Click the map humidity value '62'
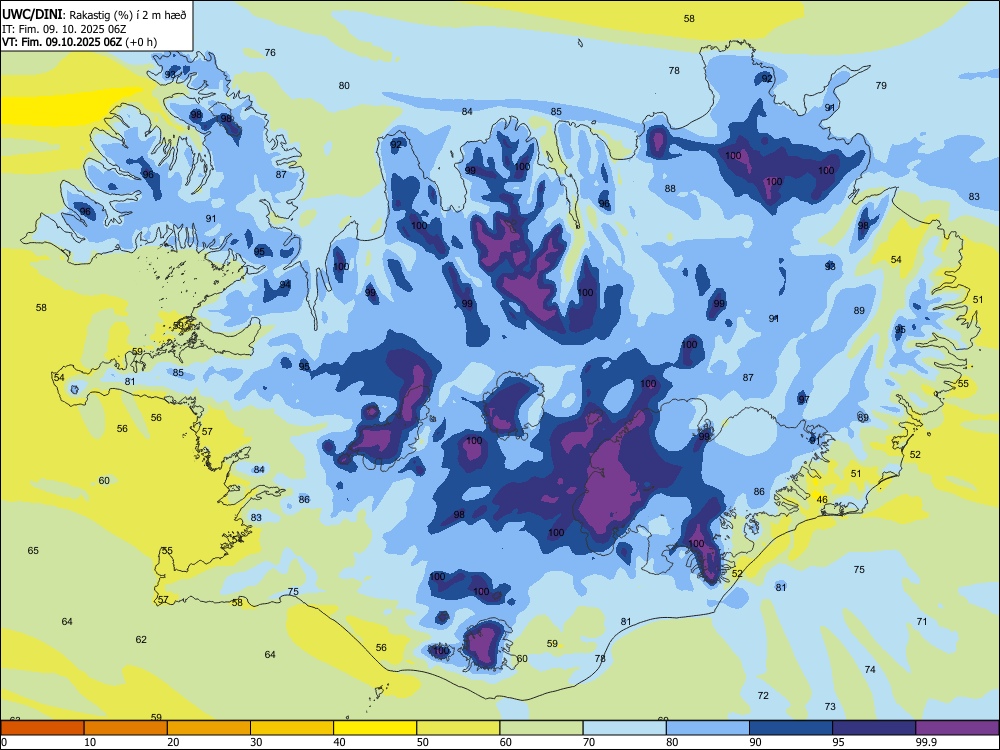Image resolution: width=1000 pixels, height=750 pixels. click(141, 639)
